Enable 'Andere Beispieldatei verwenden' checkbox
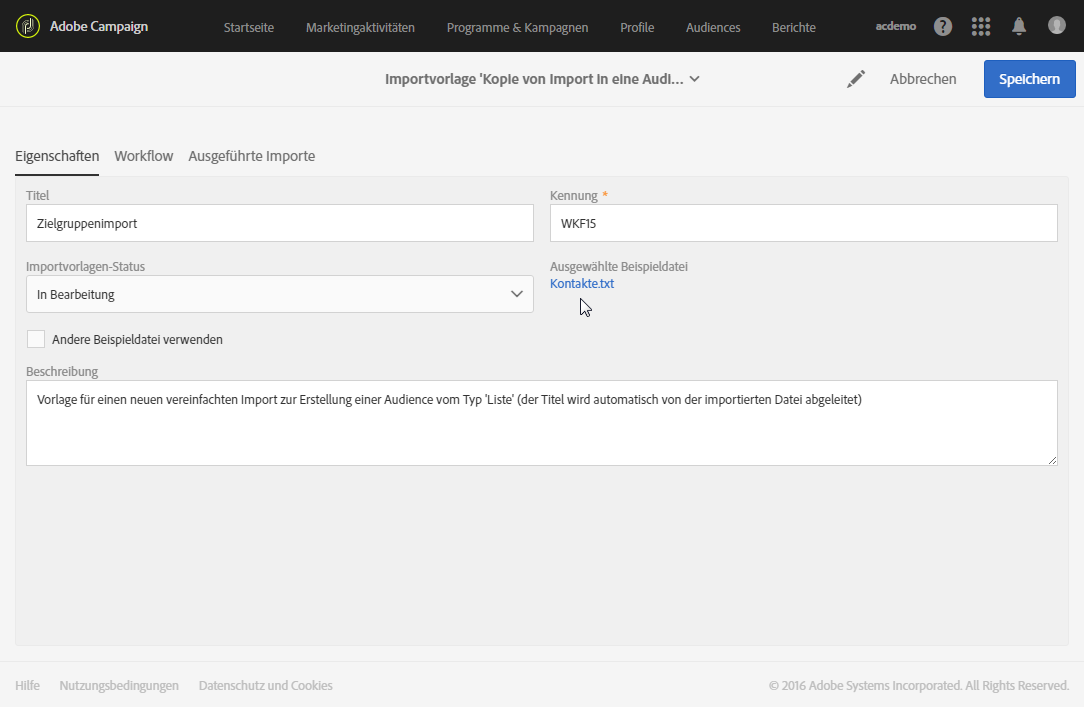The image size is (1084, 707). click(36, 339)
